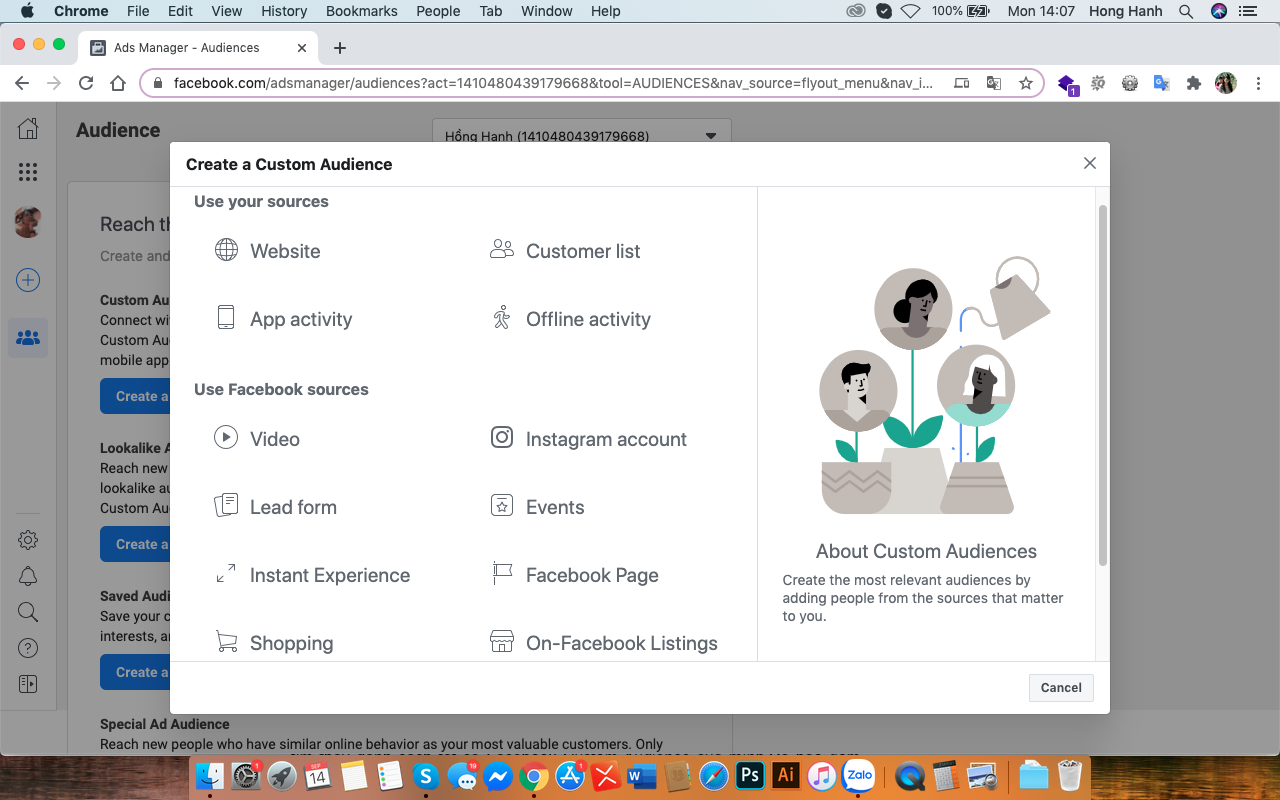Click the Google Translate extension icon
Viewport: 1280px width, 800px height.
coord(1161,83)
